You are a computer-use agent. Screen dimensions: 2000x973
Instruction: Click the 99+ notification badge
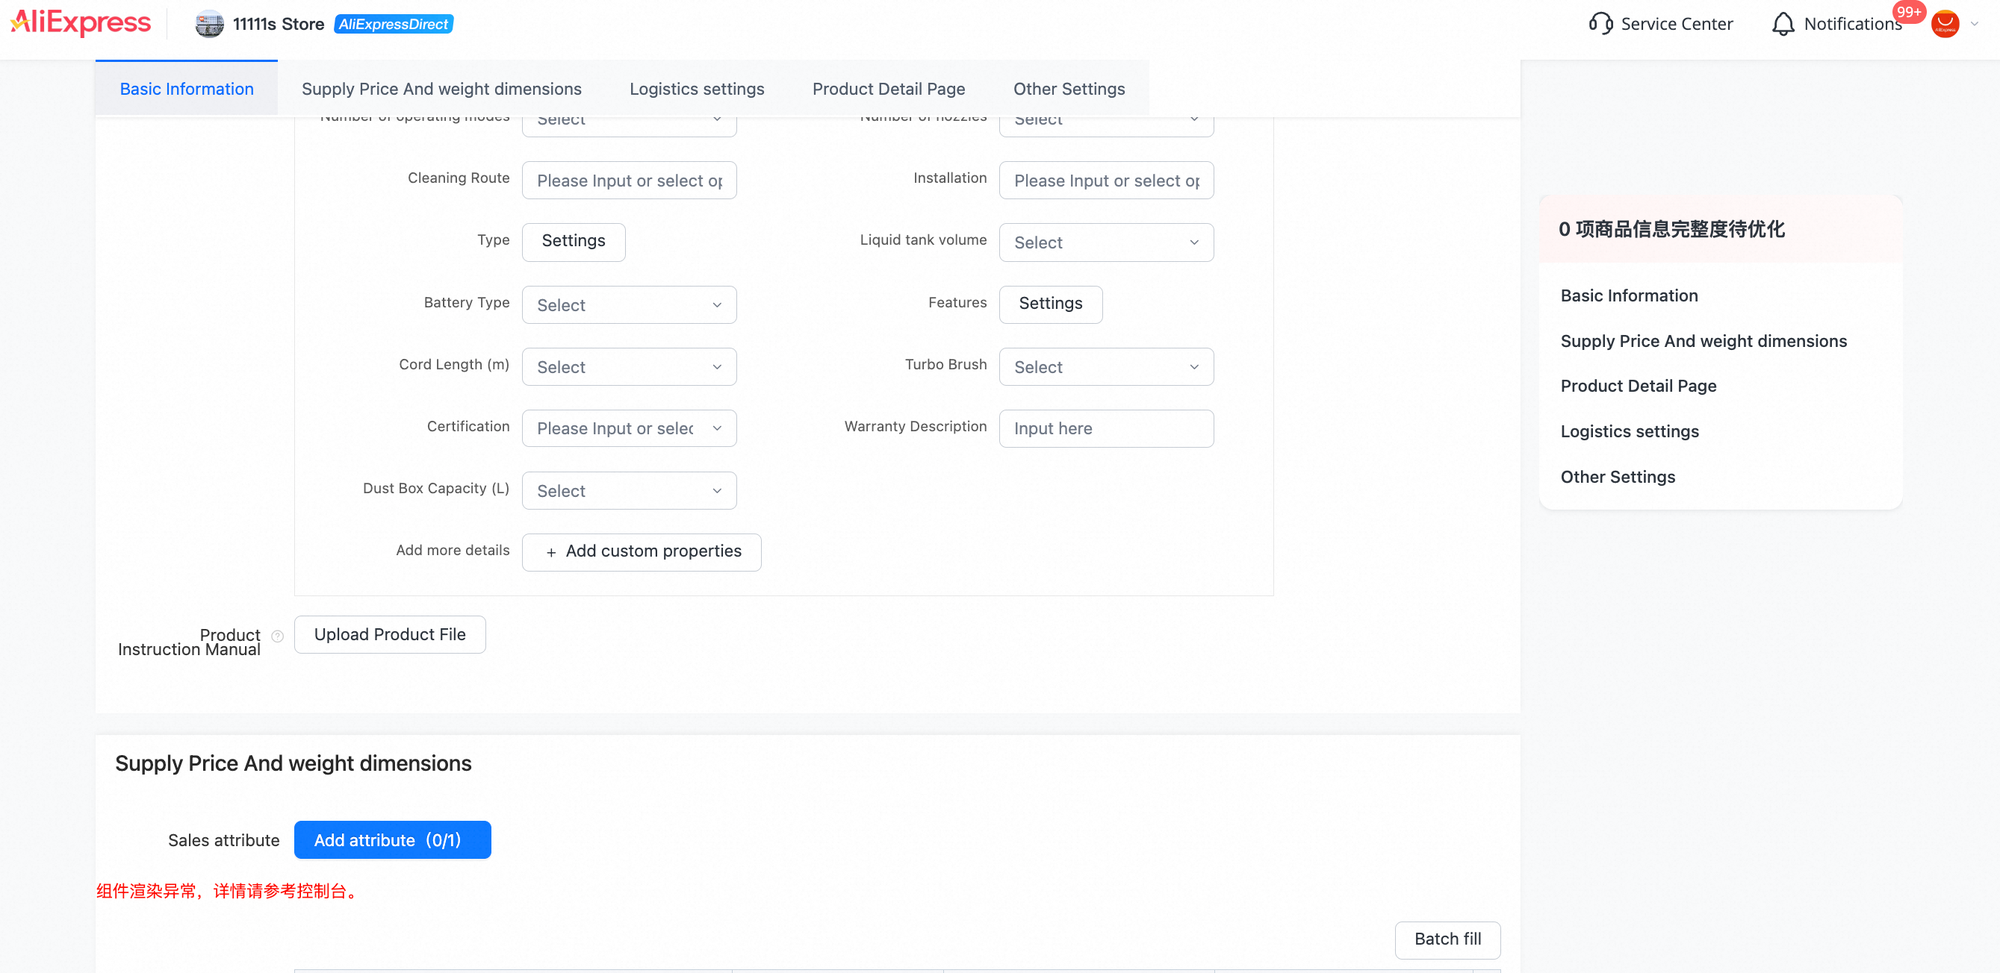tap(1909, 12)
